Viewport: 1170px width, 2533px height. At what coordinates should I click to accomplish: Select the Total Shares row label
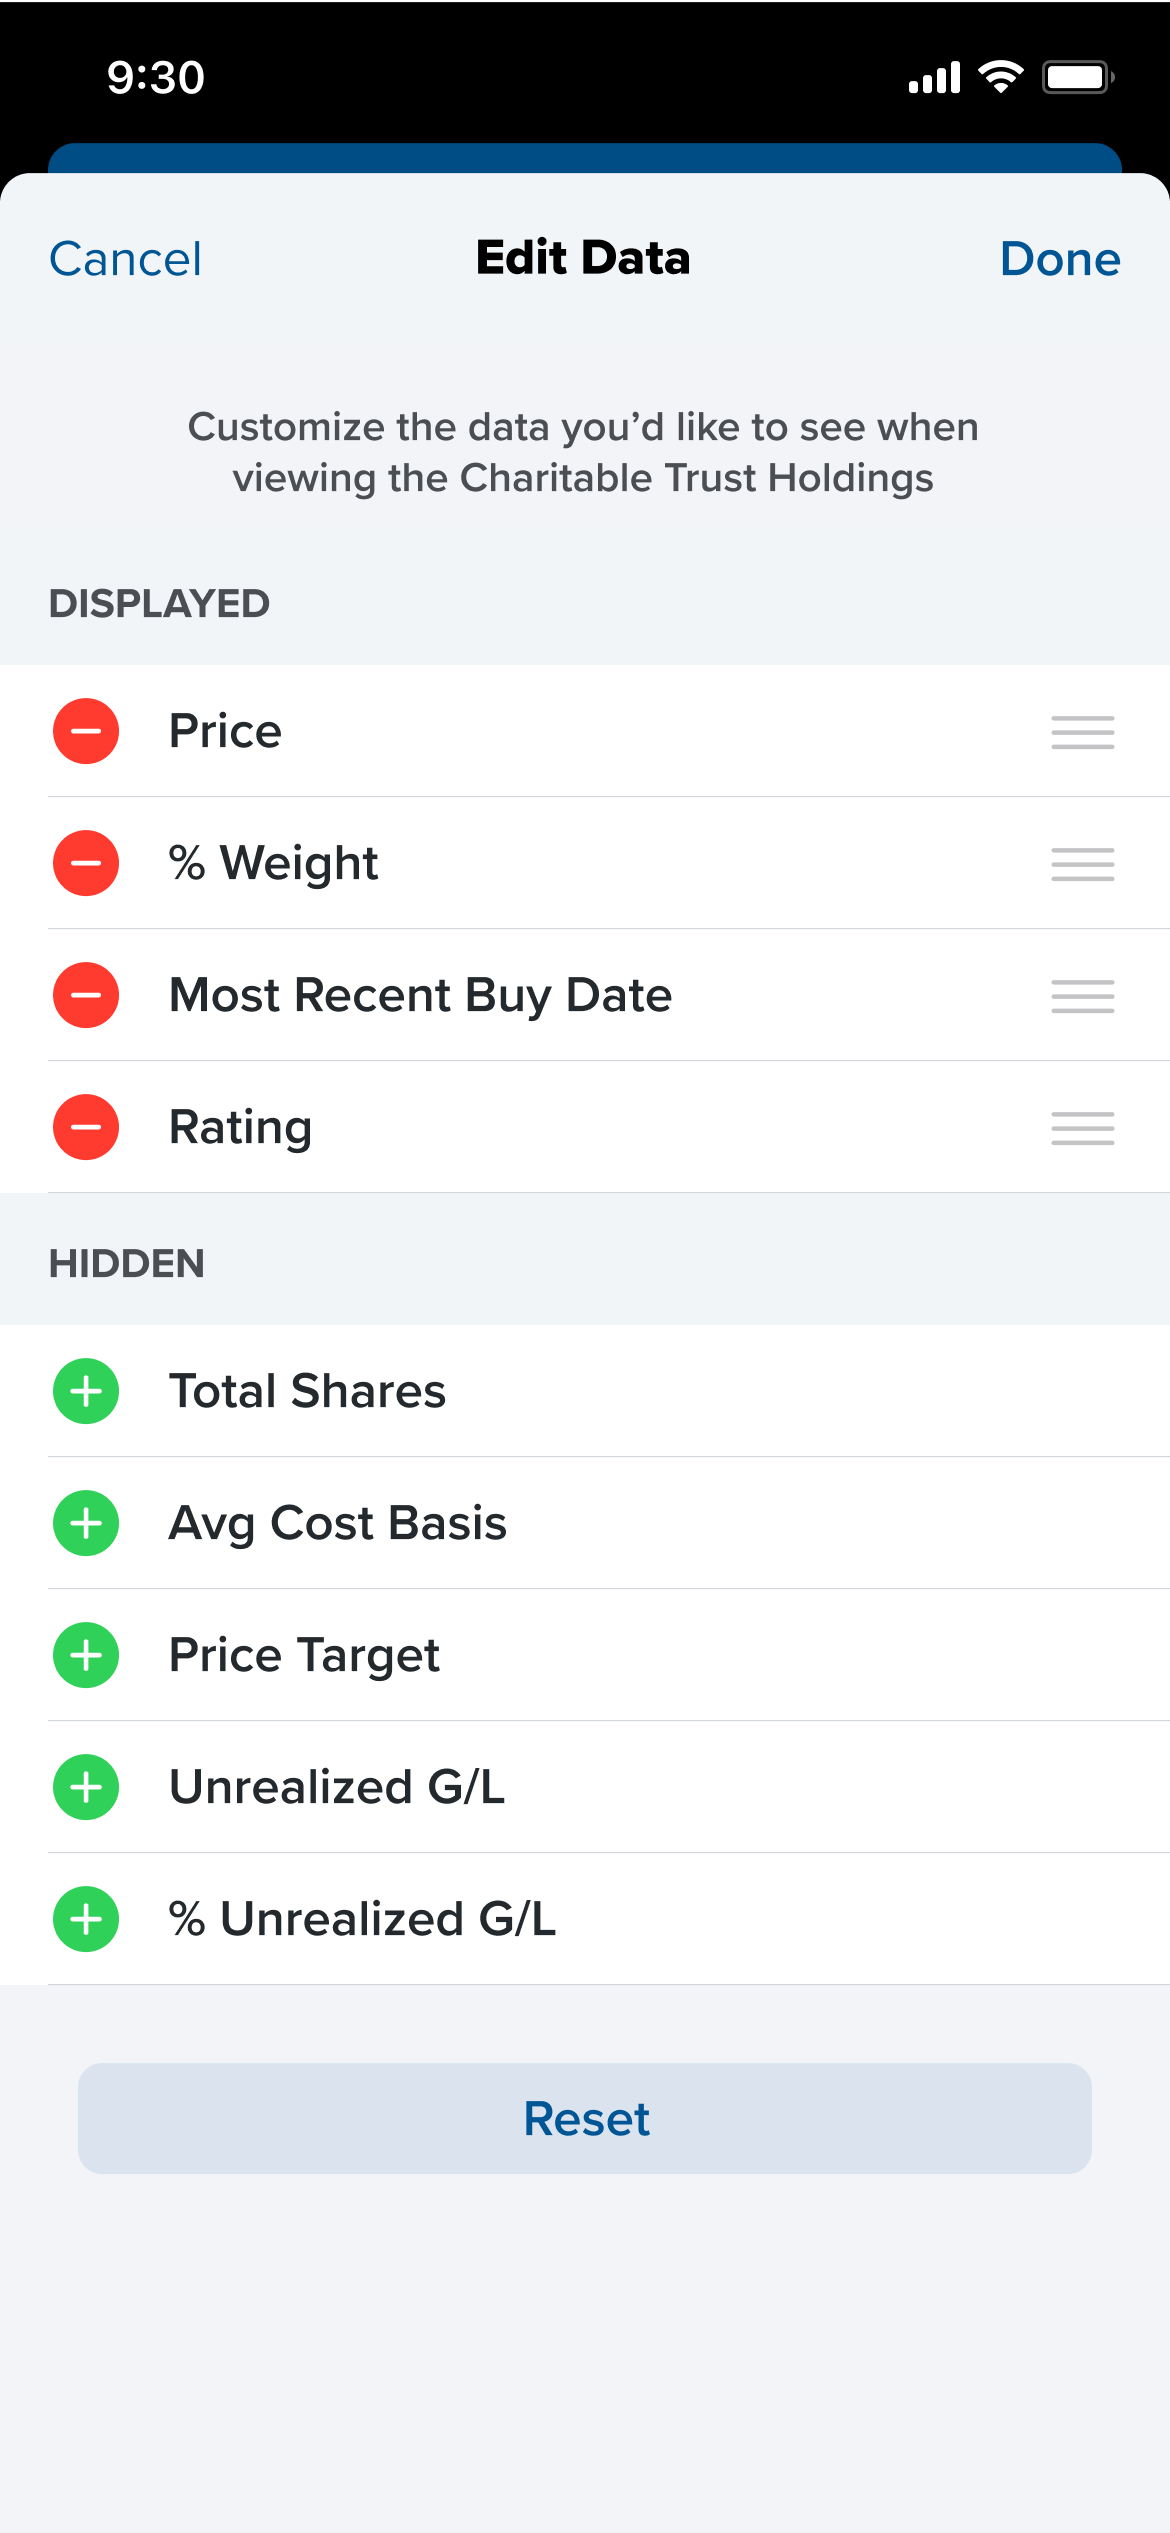click(x=307, y=1391)
